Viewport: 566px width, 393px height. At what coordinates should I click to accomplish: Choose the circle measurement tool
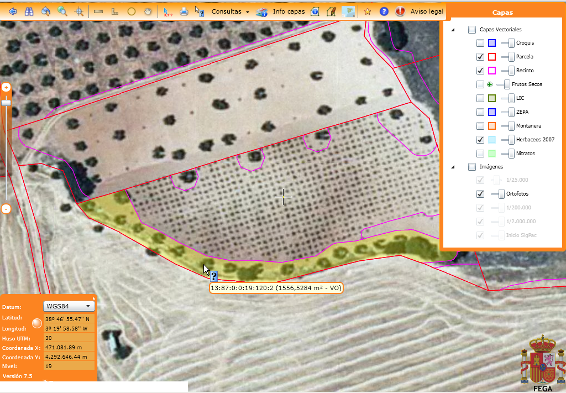coord(131,12)
